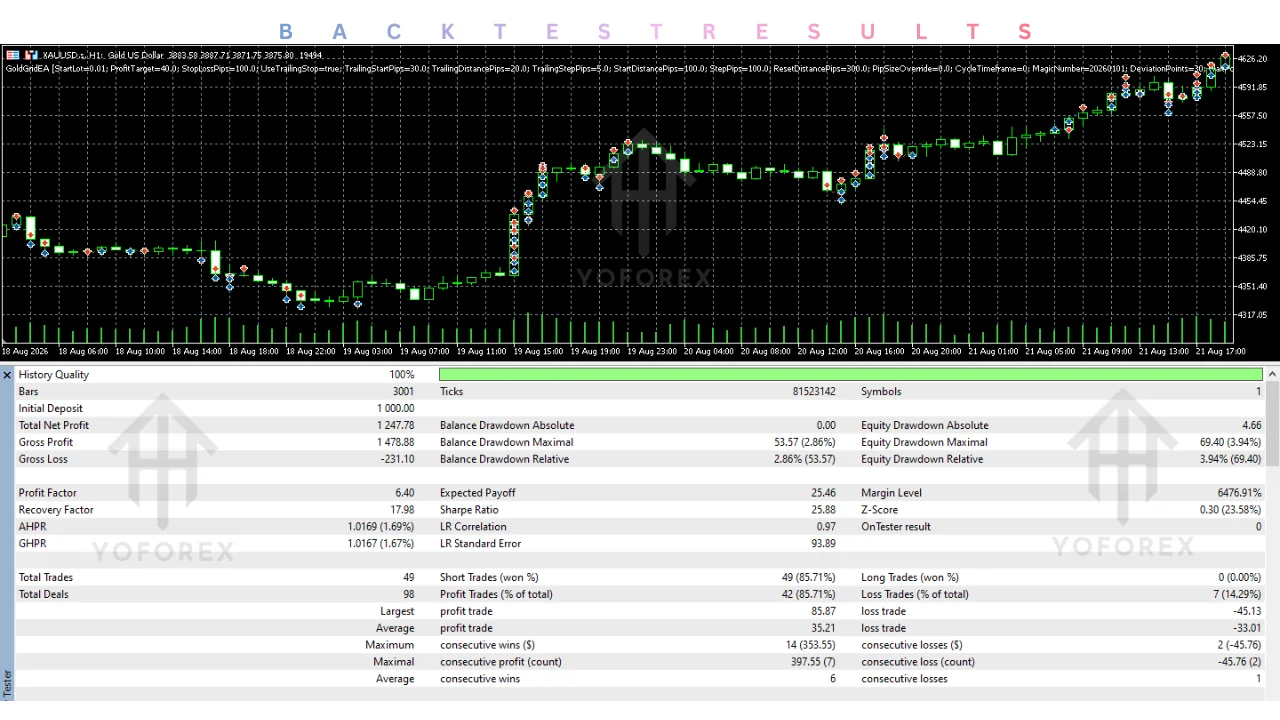Click the LR Standard Error value 93.89

coord(823,544)
